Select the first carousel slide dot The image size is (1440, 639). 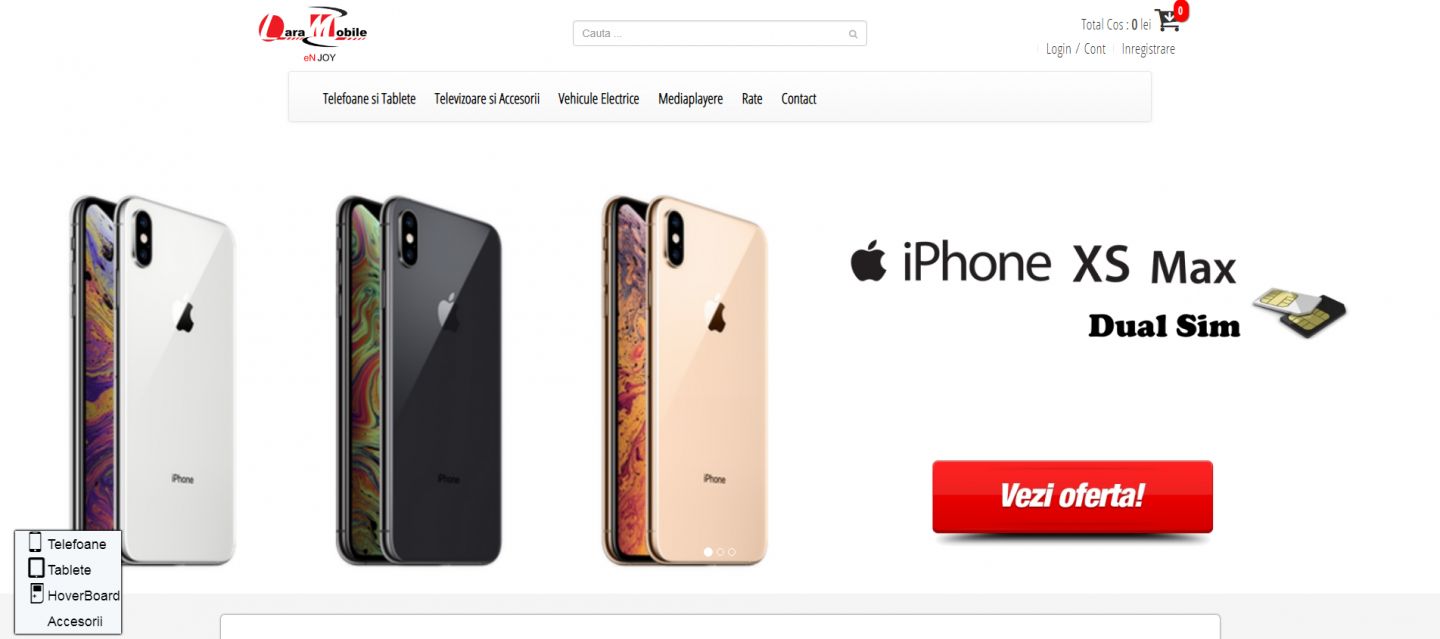pos(709,552)
